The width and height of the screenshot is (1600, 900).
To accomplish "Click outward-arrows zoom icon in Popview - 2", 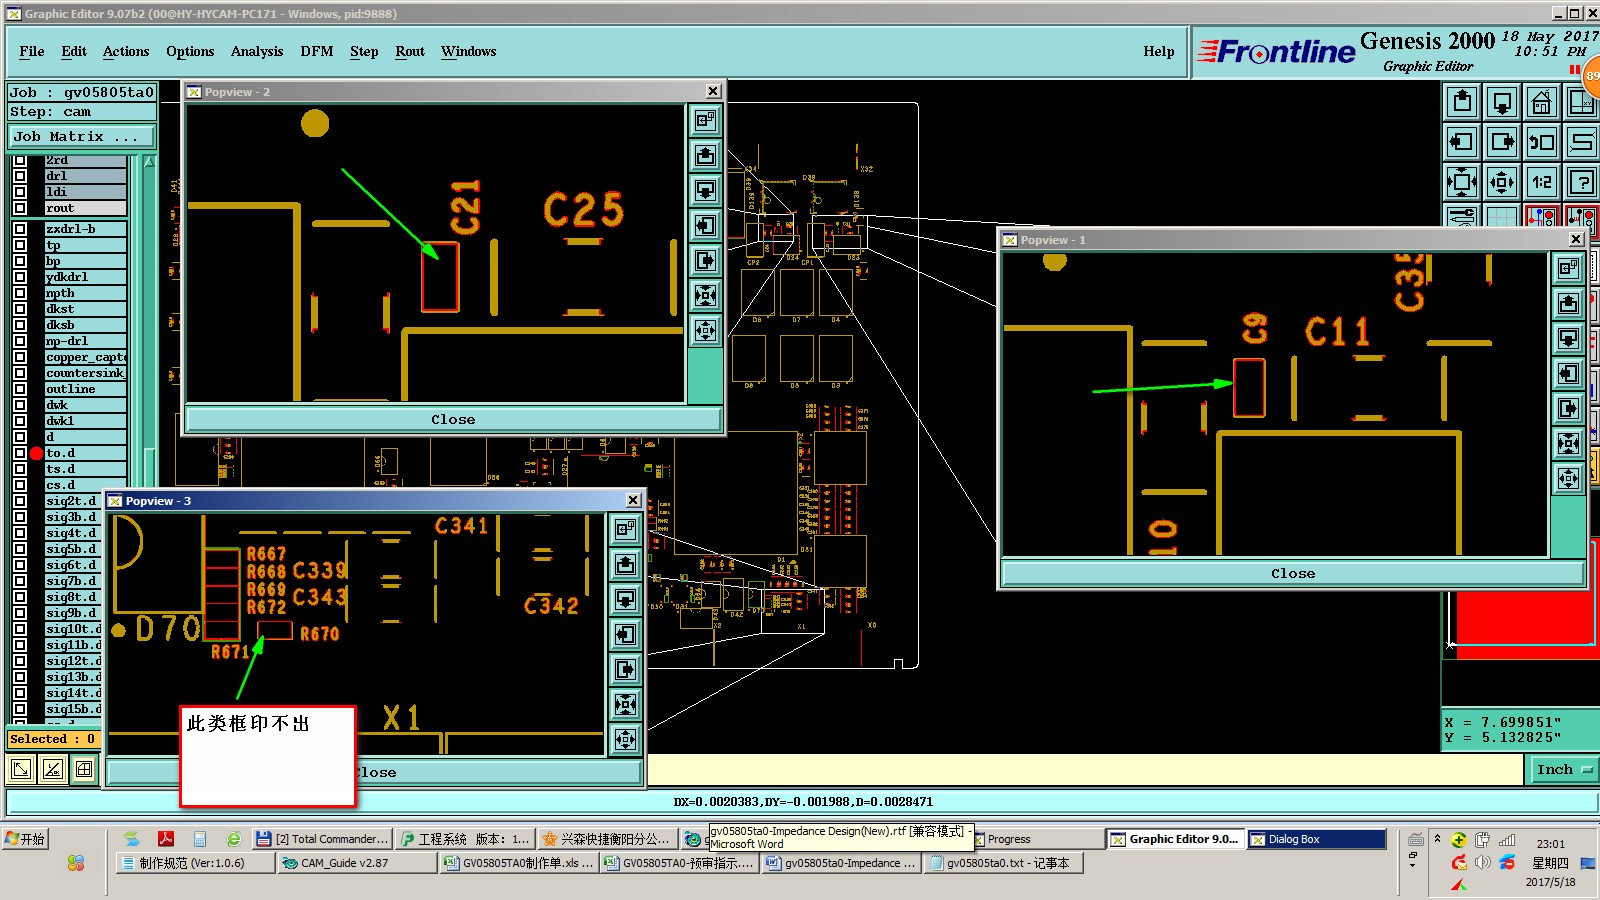I will click(x=706, y=331).
